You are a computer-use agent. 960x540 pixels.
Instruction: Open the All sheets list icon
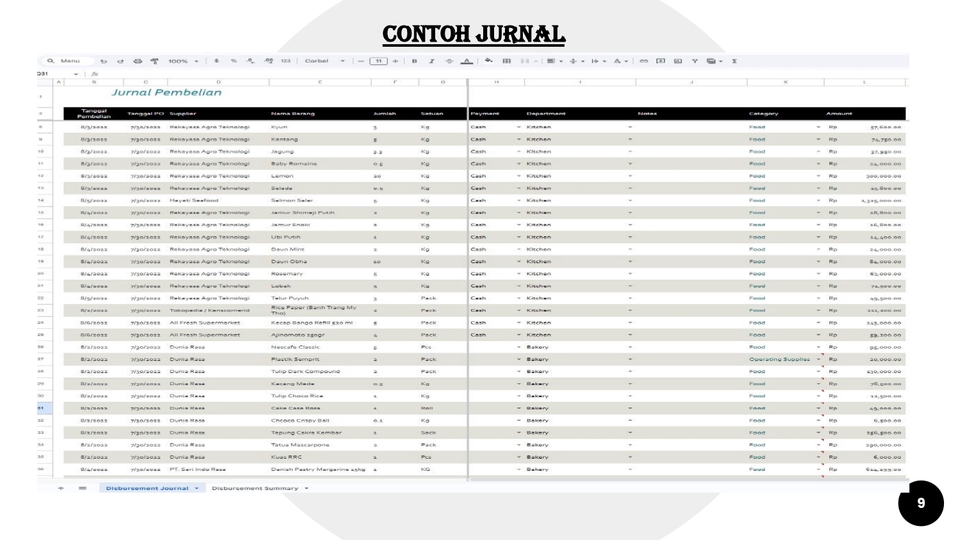pos(82,488)
